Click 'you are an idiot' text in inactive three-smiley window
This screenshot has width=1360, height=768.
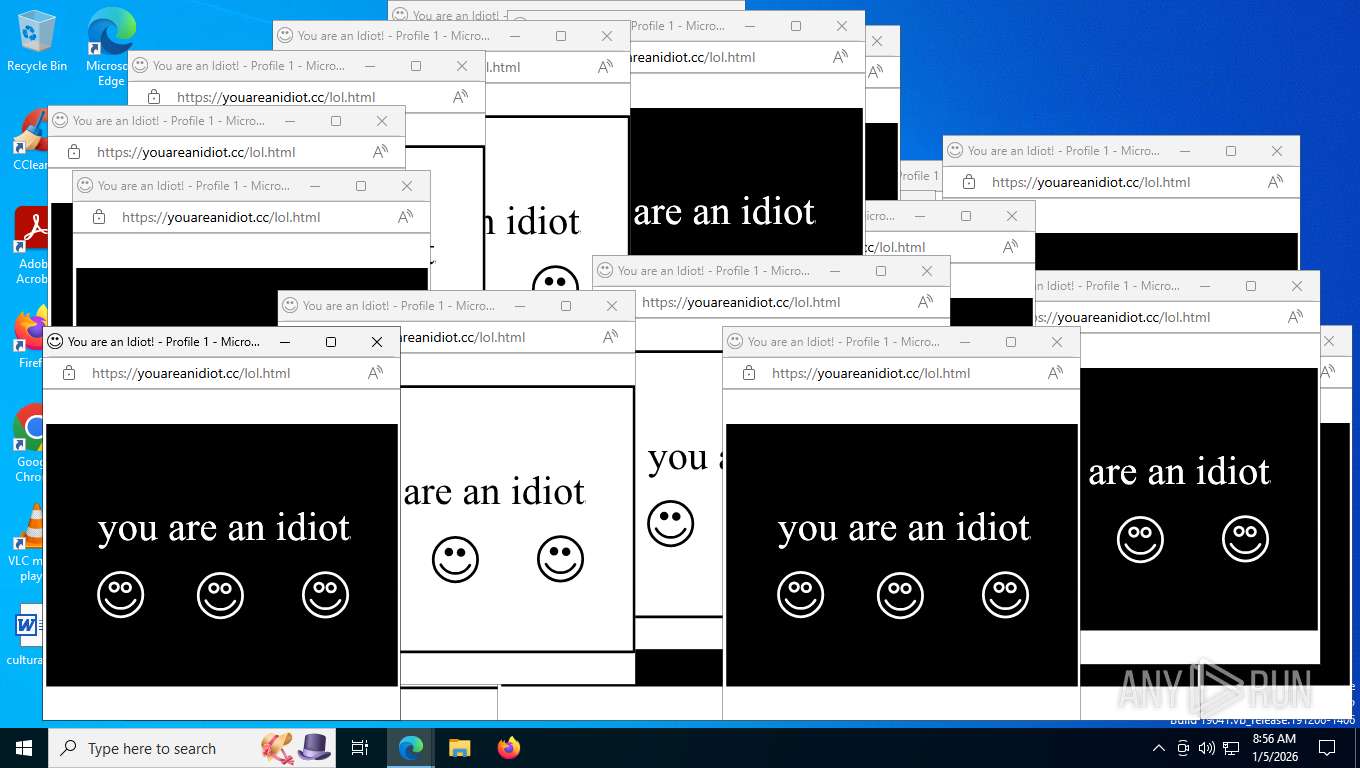coord(904,528)
